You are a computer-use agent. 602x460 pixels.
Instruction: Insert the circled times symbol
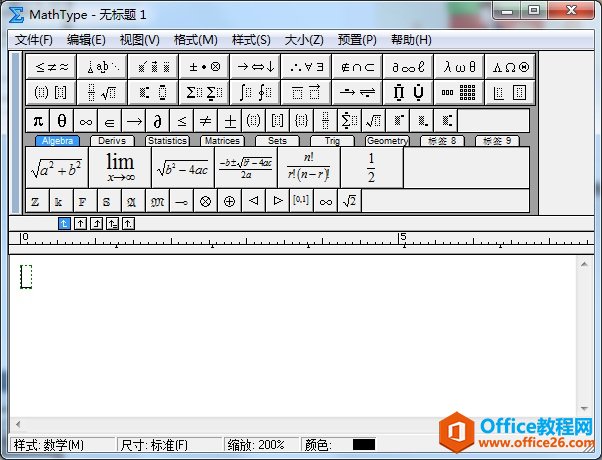[x=205, y=201]
